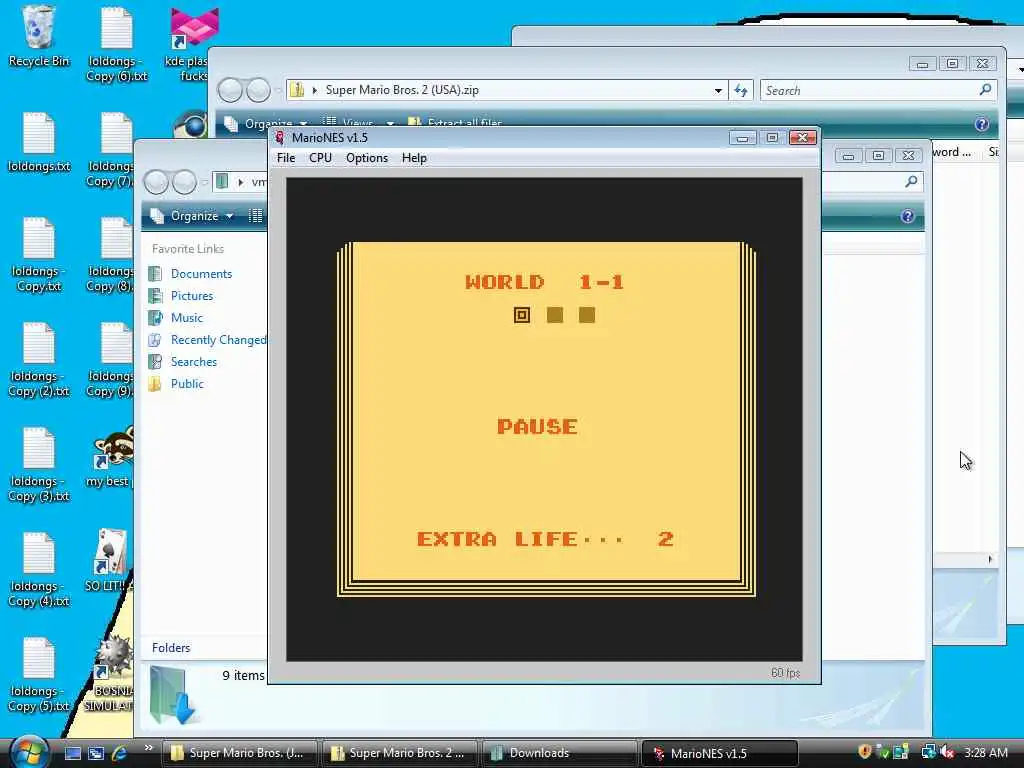Select loldongs - Copy (6).txt desktop file
1024x768 pixels.
117,44
